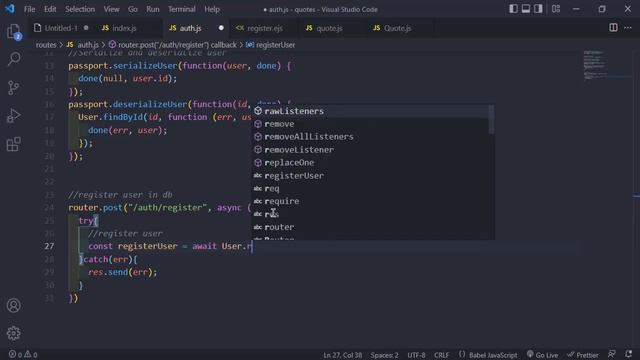Choose req suggestion
This screenshot has width=640, height=360.
(x=370, y=189)
